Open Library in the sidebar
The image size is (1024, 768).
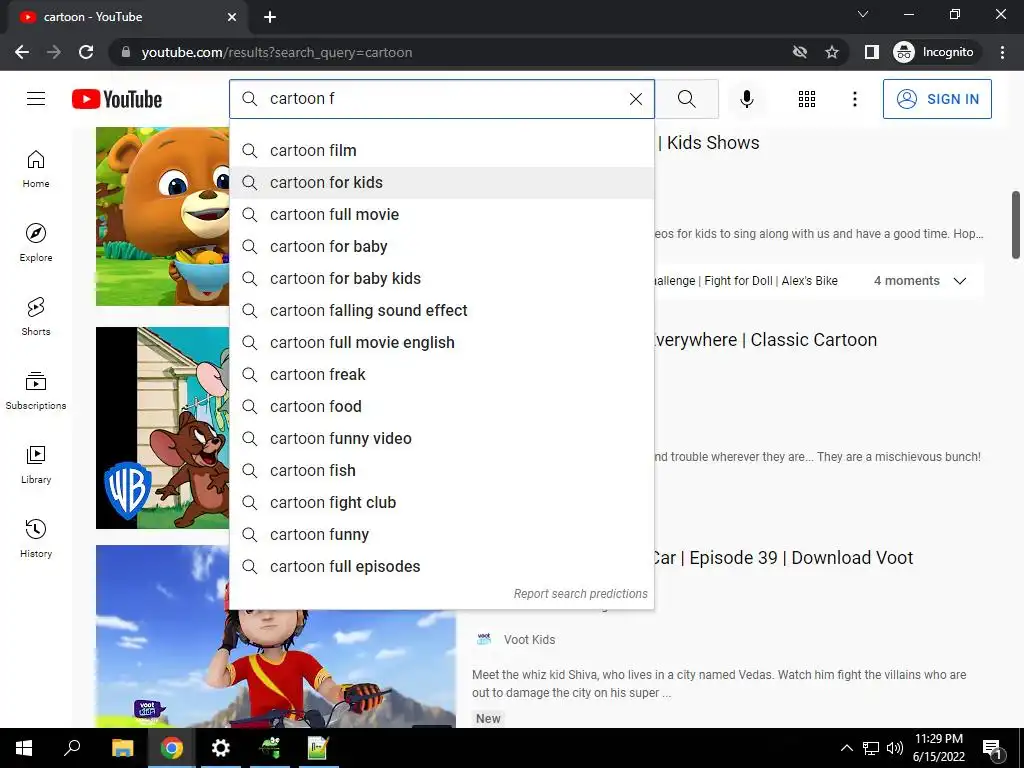point(36,464)
